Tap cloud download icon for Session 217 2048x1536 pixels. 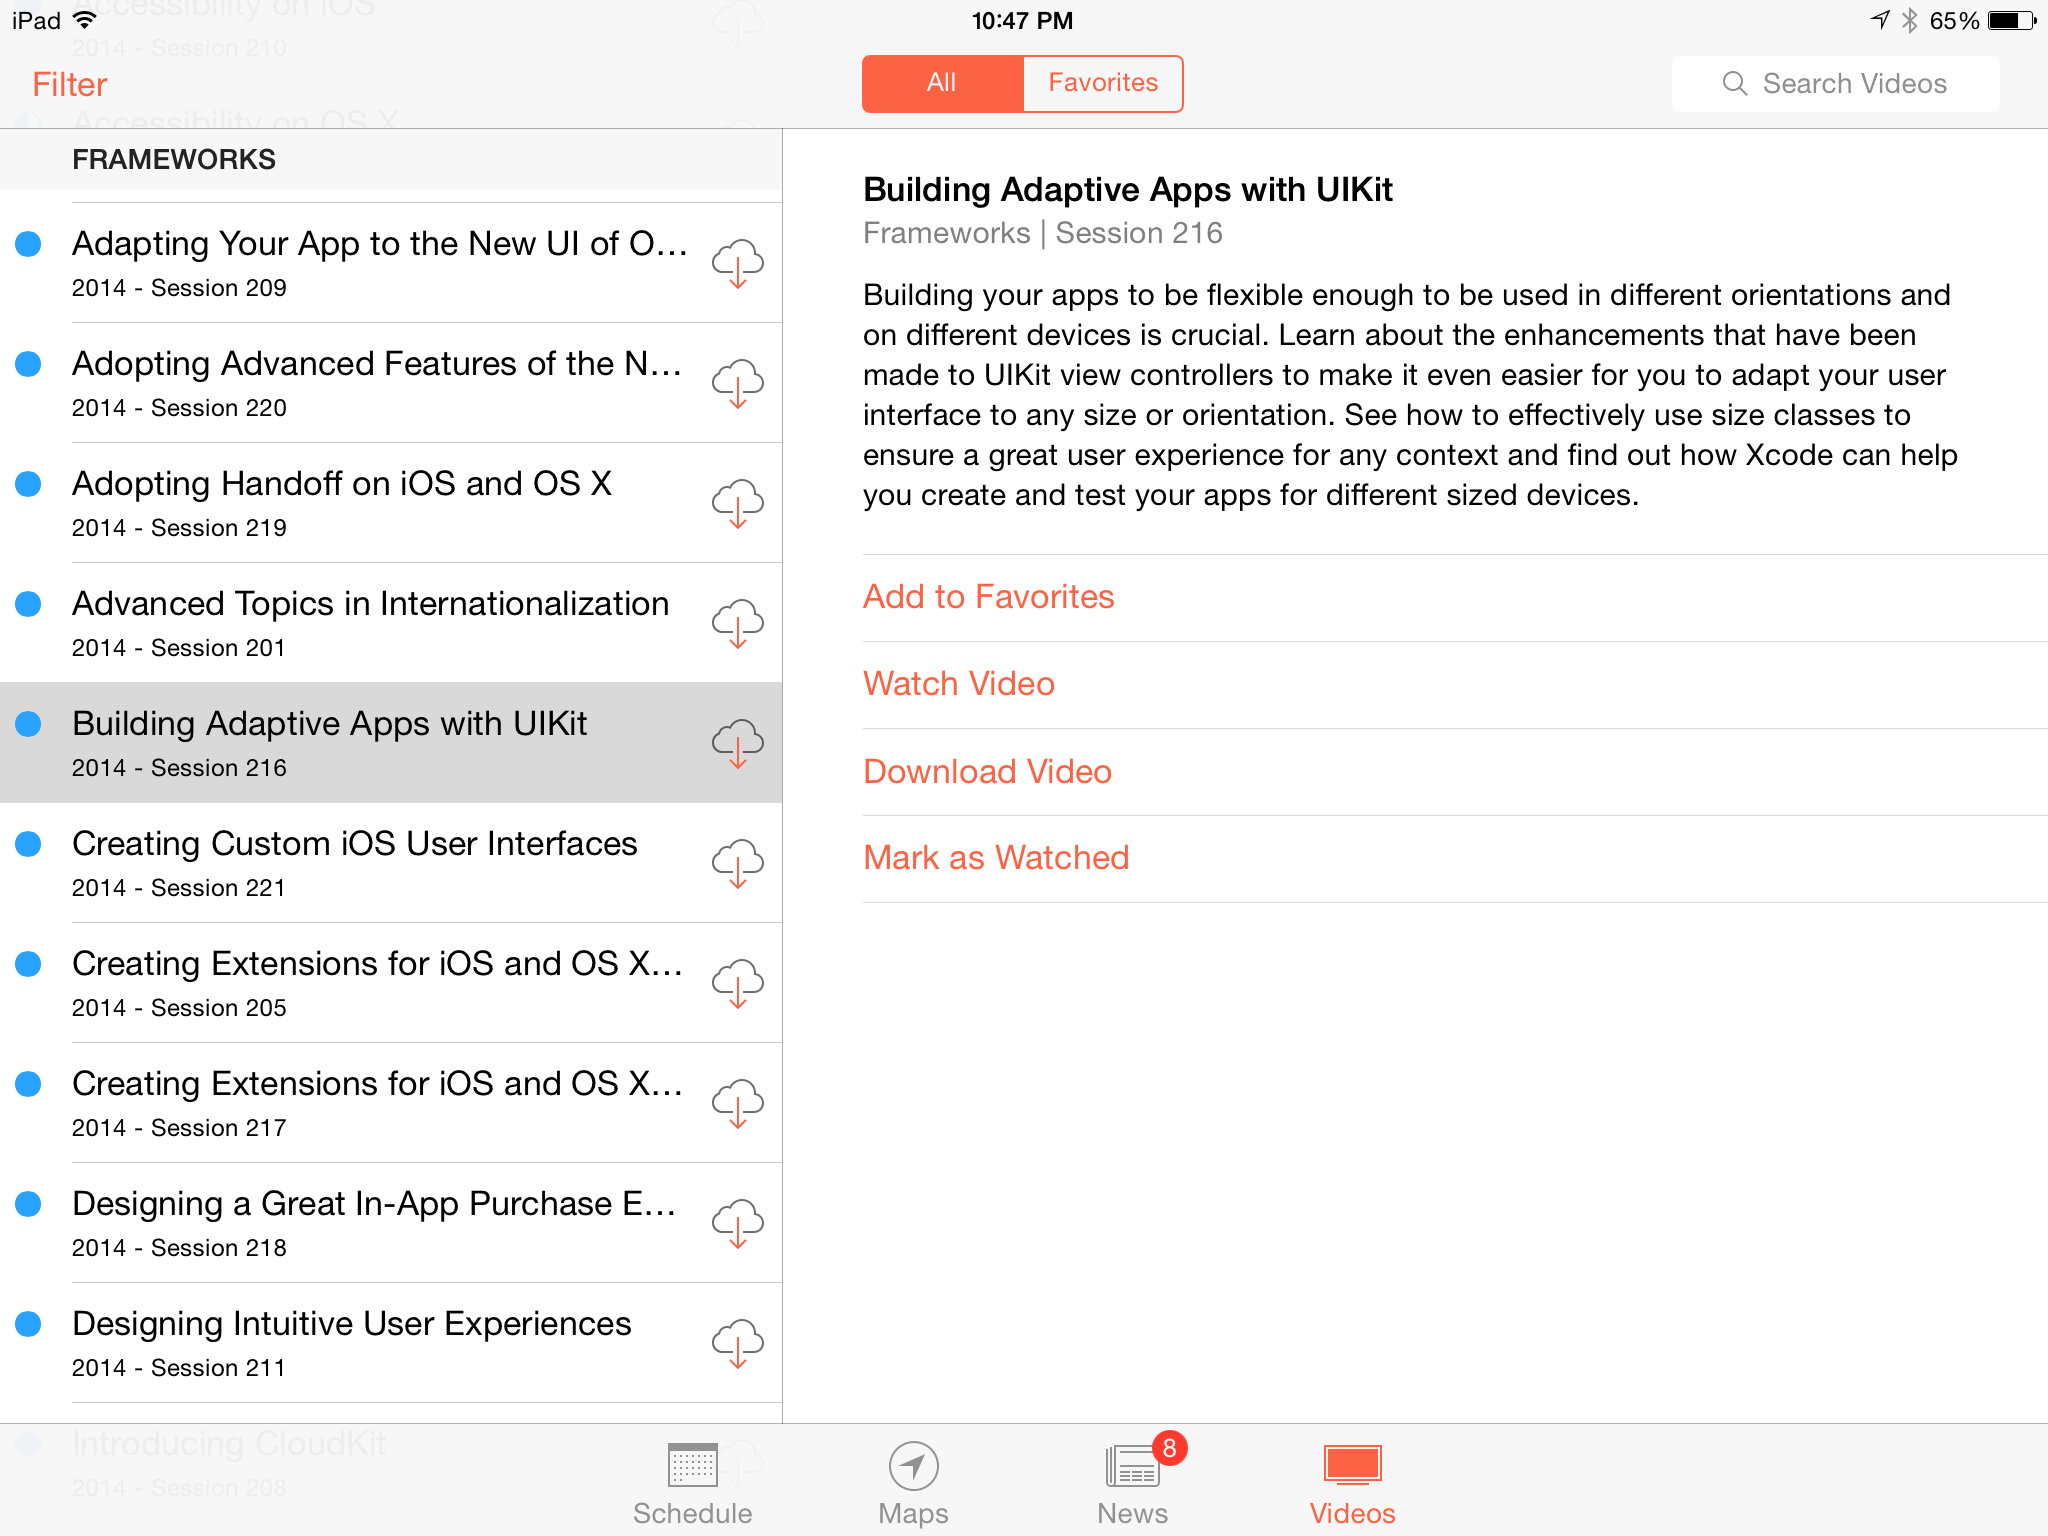738,1103
